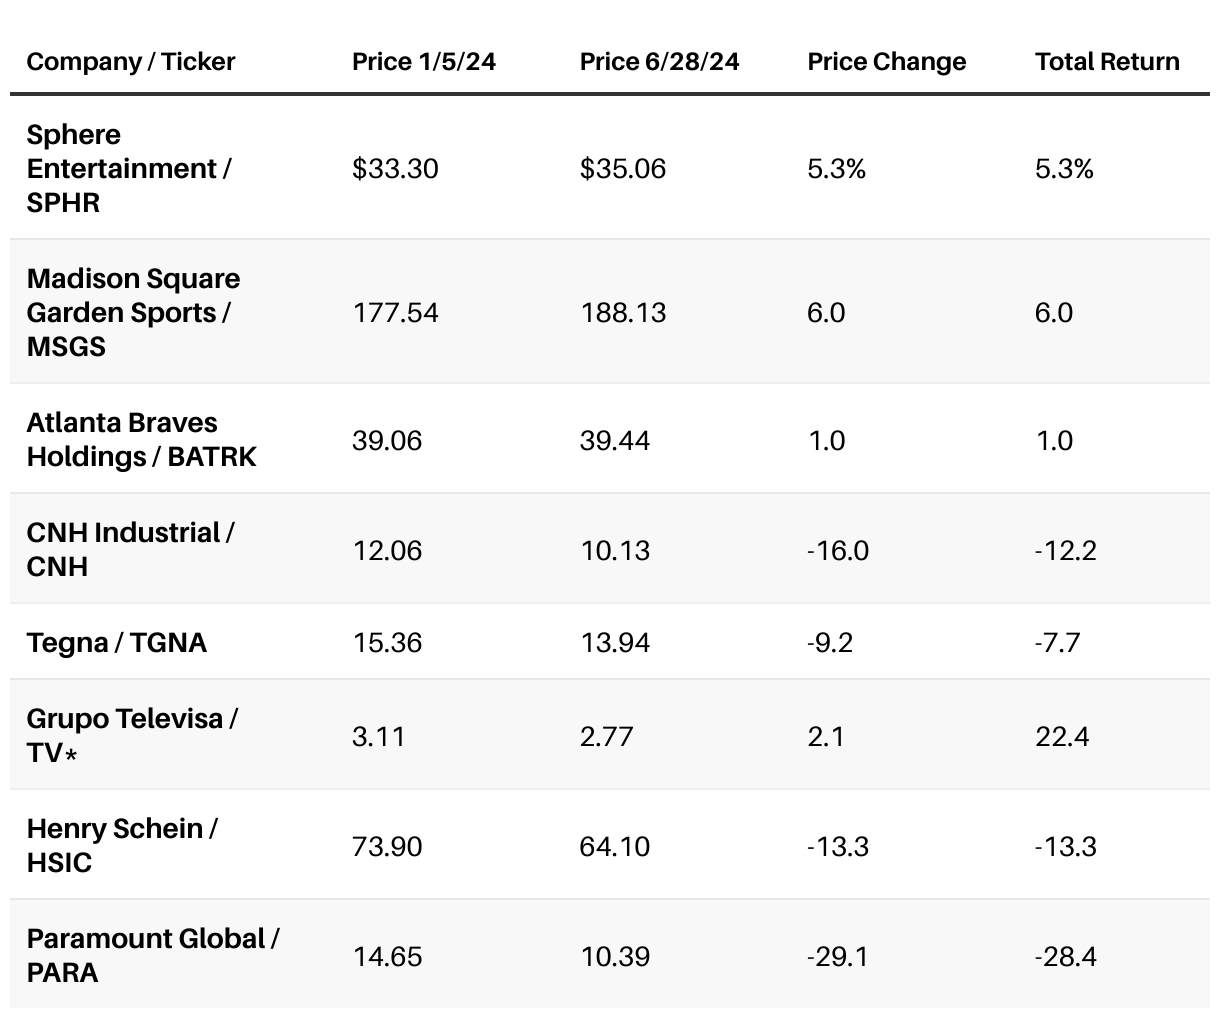This screenshot has width=1220, height=1018.
Task: Select the Madison Square Garden Sports row name
Action: point(133,312)
